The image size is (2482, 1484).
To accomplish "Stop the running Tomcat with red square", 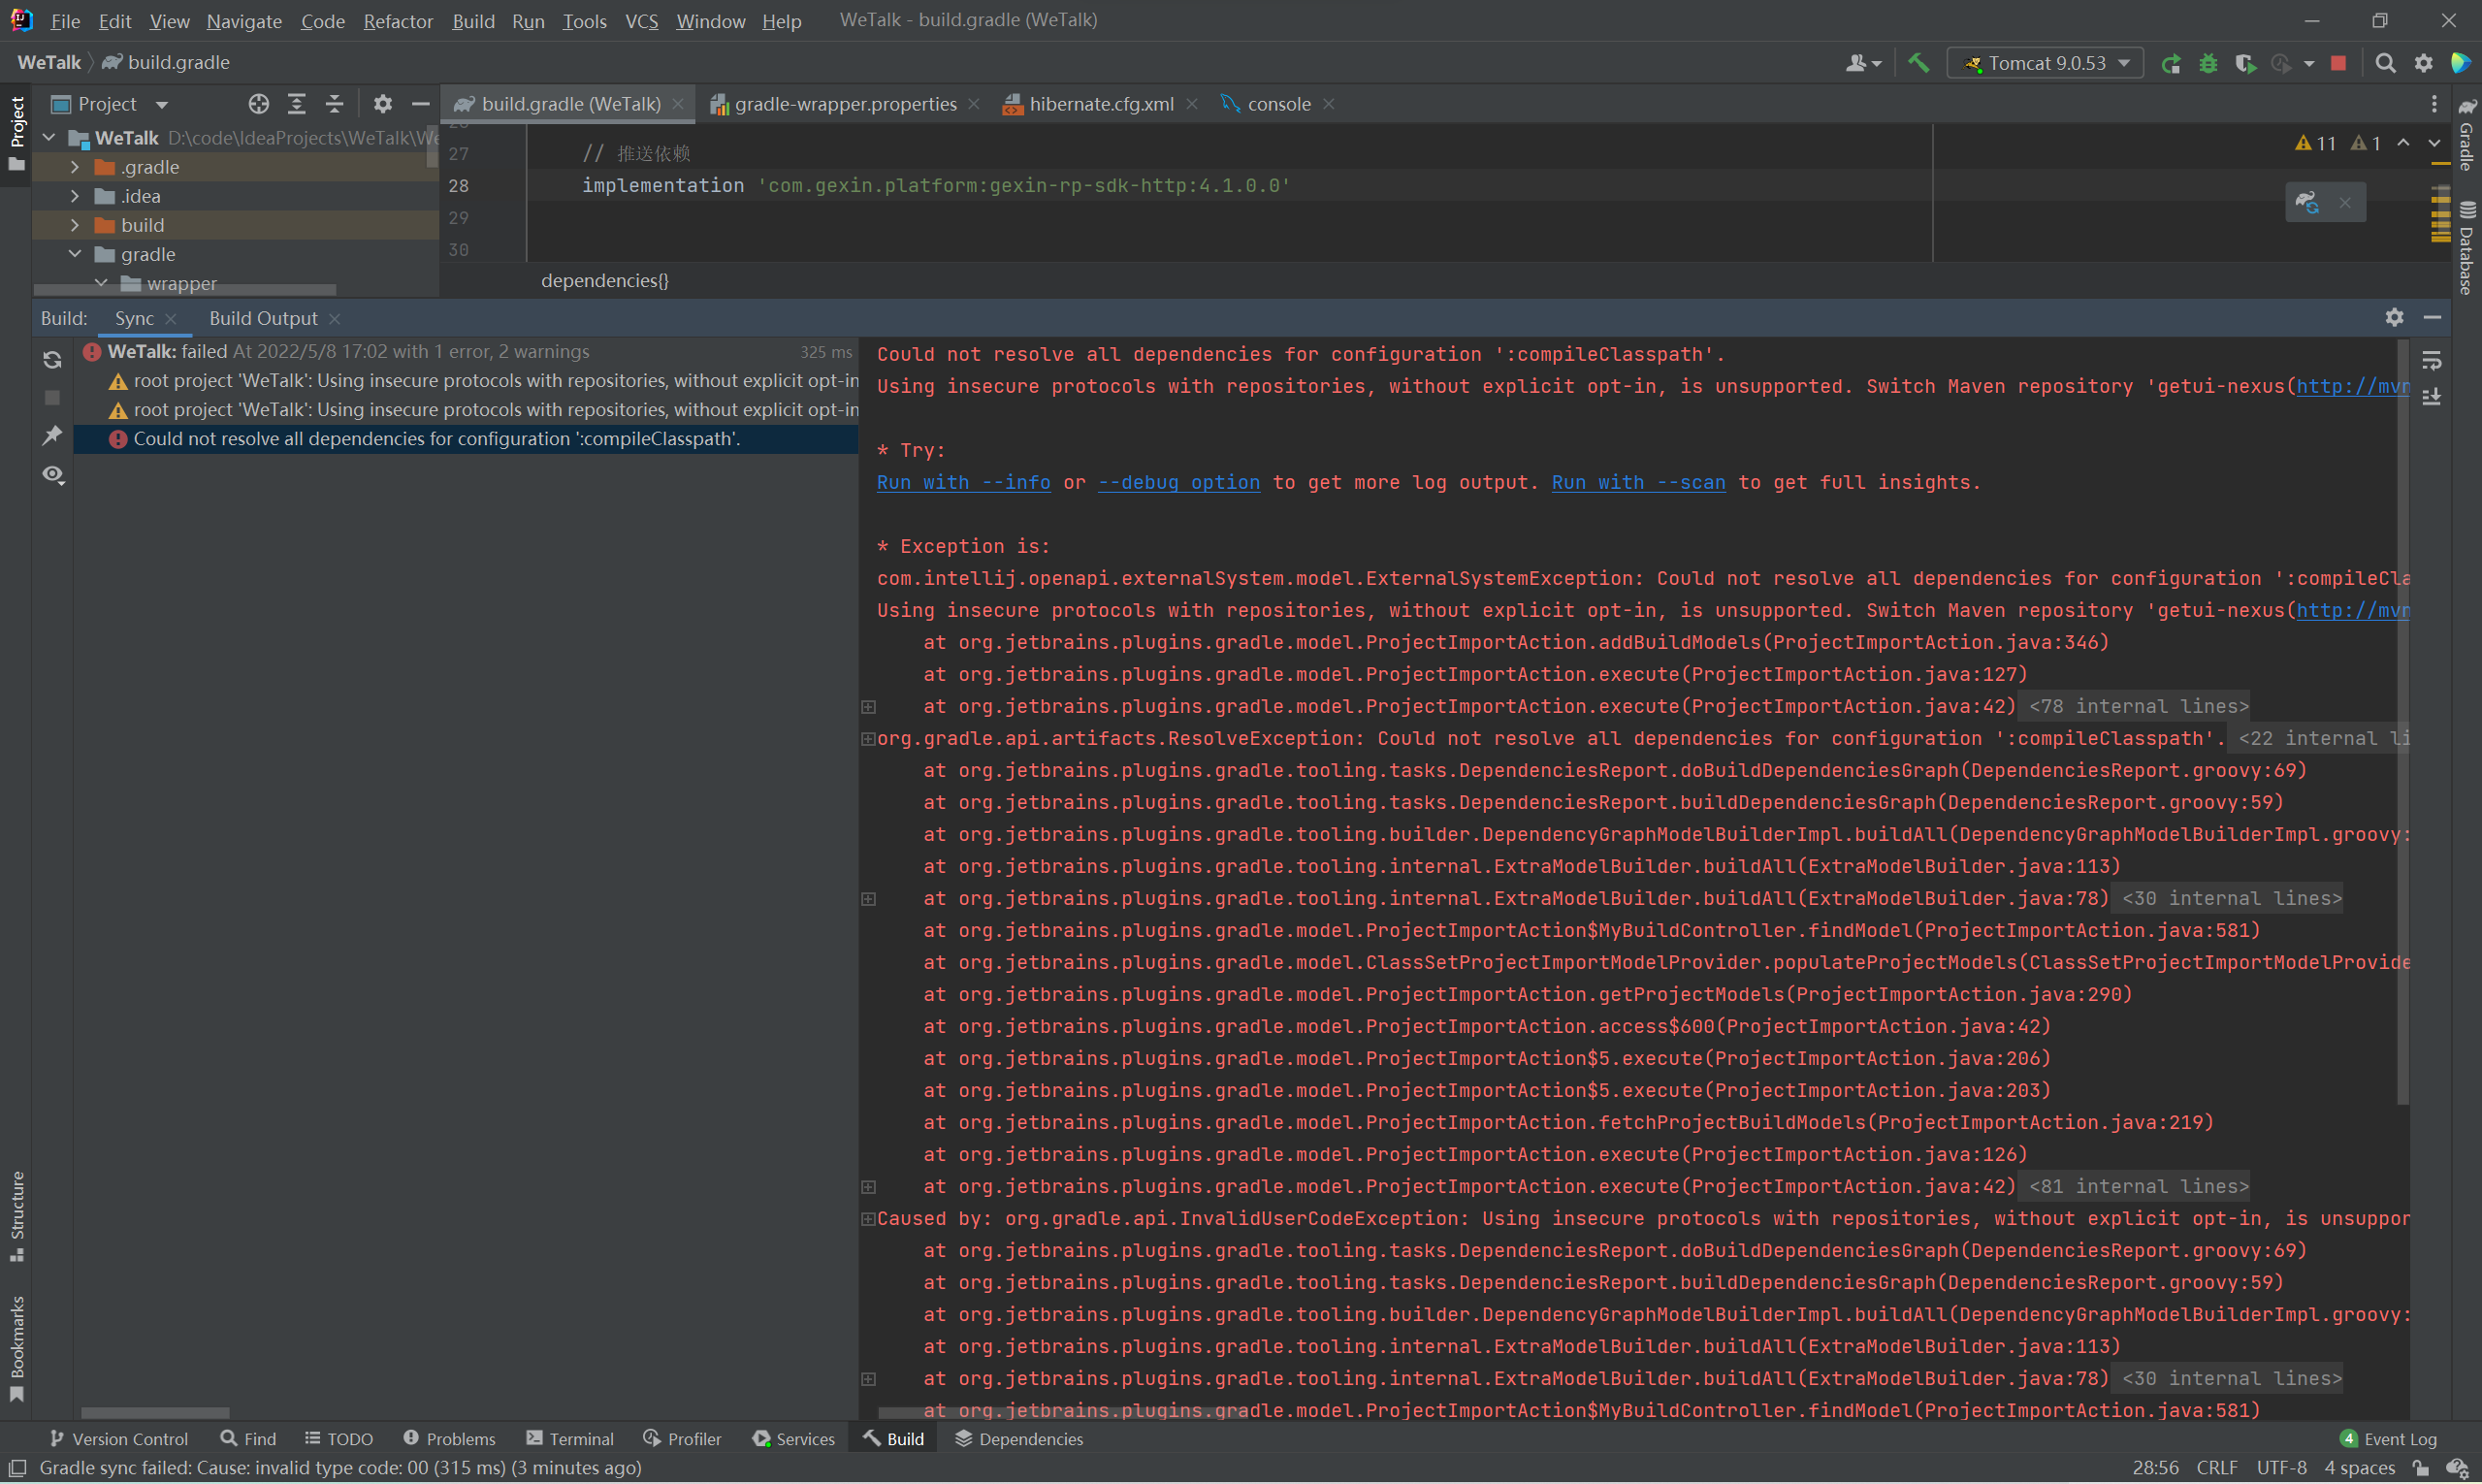I will [x=2338, y=63].
